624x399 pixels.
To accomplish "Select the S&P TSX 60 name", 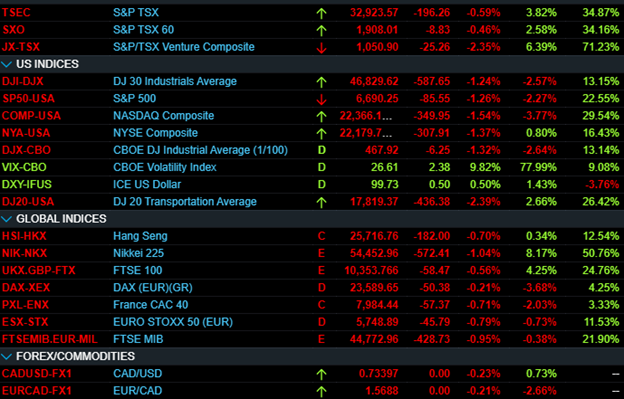I will (x=144, y=30).
